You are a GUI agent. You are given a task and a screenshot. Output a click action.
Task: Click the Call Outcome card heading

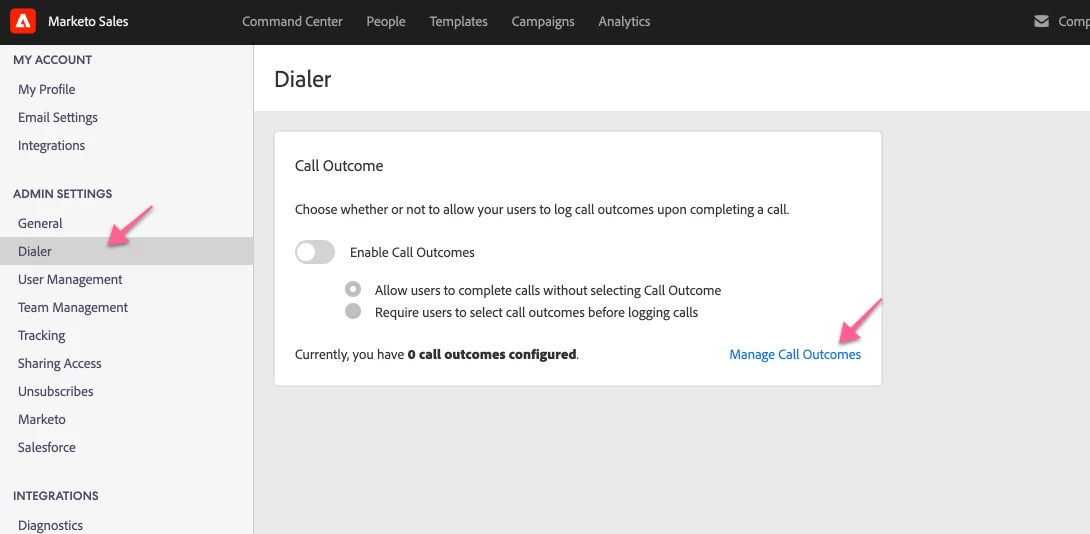pos(339,165)
